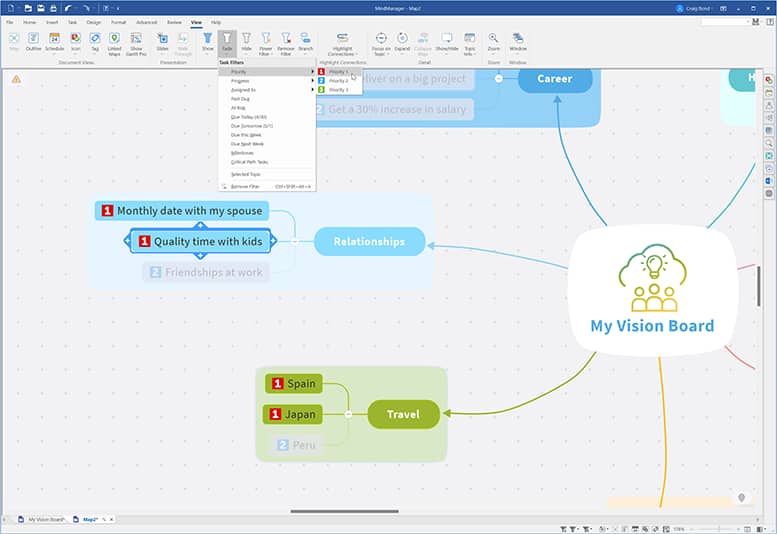Screen dimensions: 777x534
Task: Click the Save icon in quick access toolbar
Action: pyautogui.click(x=41, y=8)
